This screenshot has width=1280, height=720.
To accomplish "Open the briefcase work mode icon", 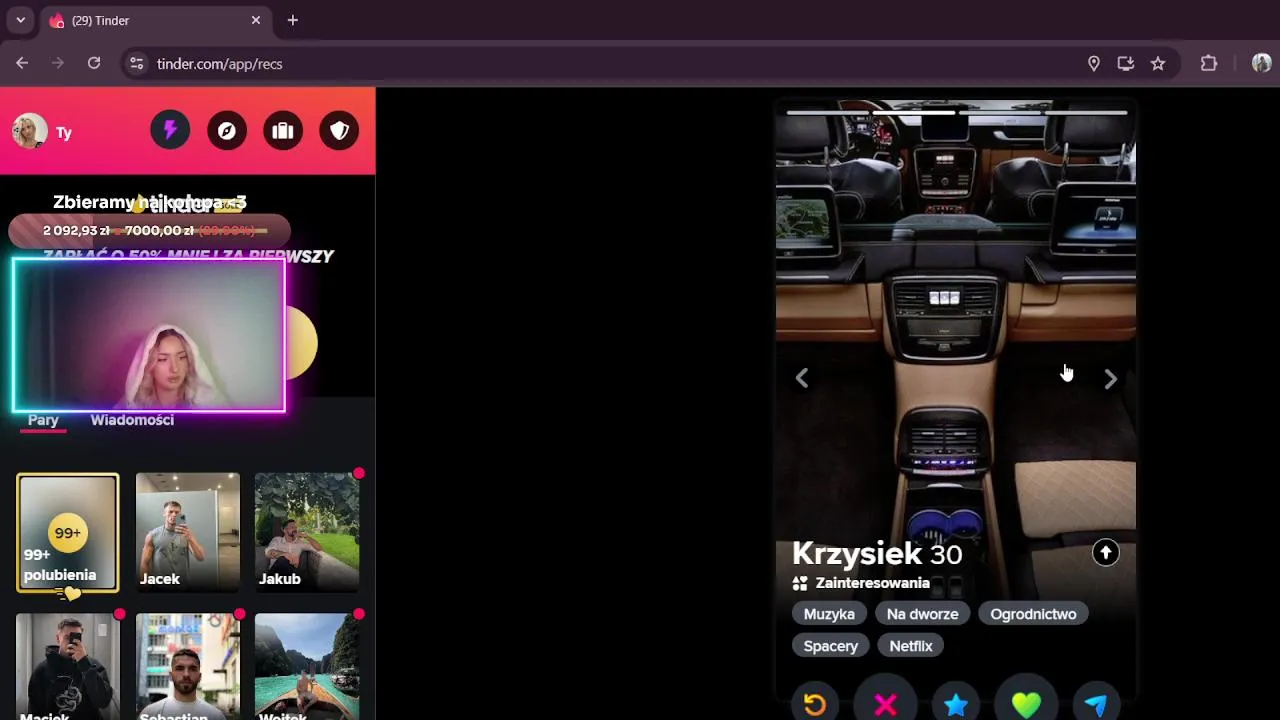I will (x=283, y=131).
